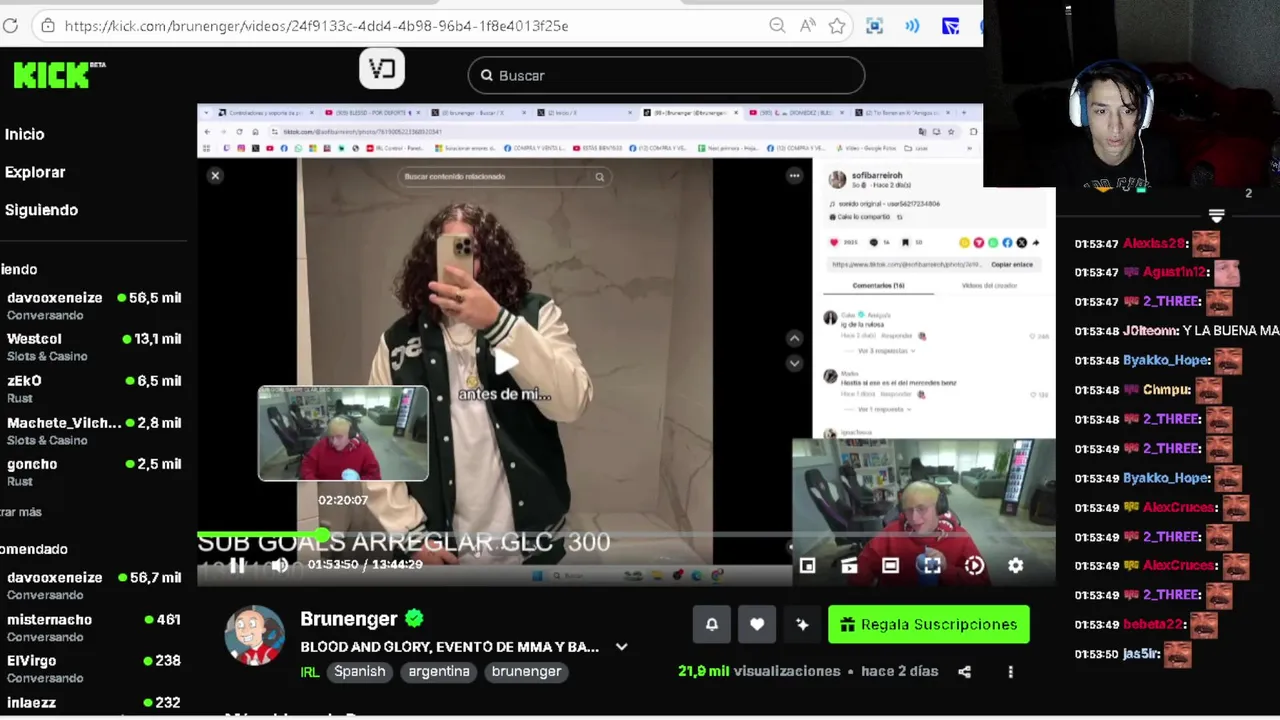Image resolution: width=1280 pixels, height=720 pixels.
Task: Focus the Buscar search field
Action: (x=666, y=75)
